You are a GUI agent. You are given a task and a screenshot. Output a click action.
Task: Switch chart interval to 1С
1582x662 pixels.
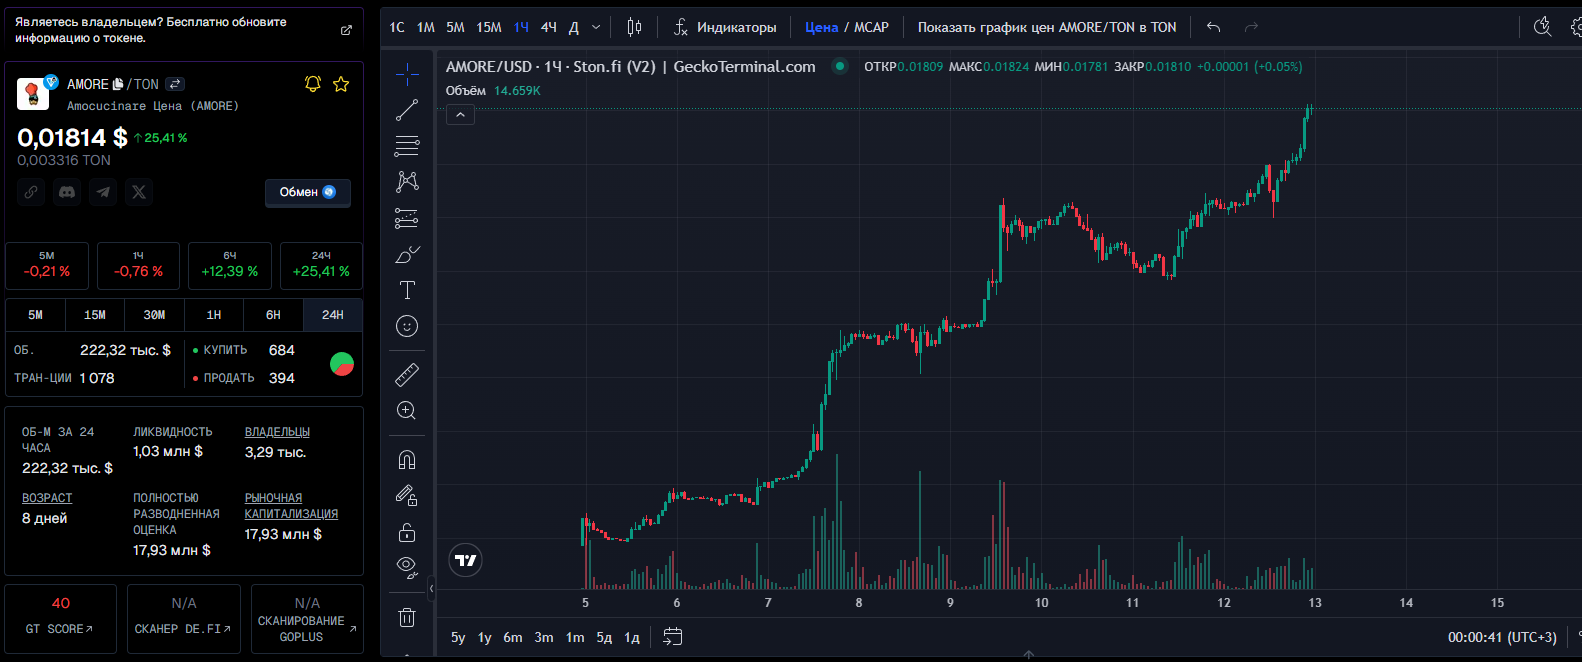(397, 27)
